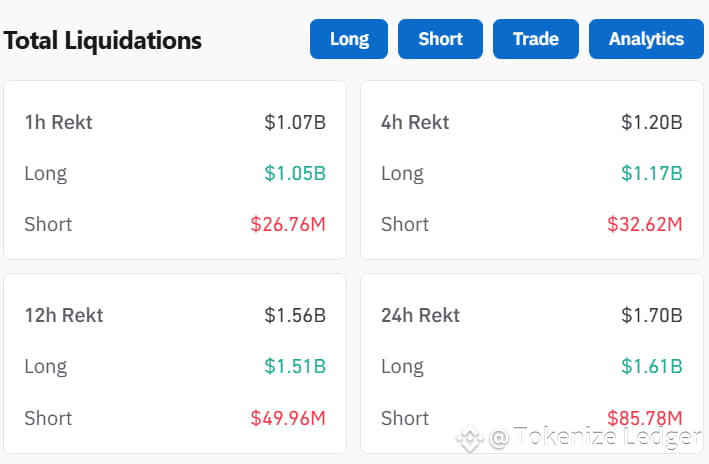The image size is (709, 464).
Task: Select the 4h long value $1.17B
Action: (652, 173)
